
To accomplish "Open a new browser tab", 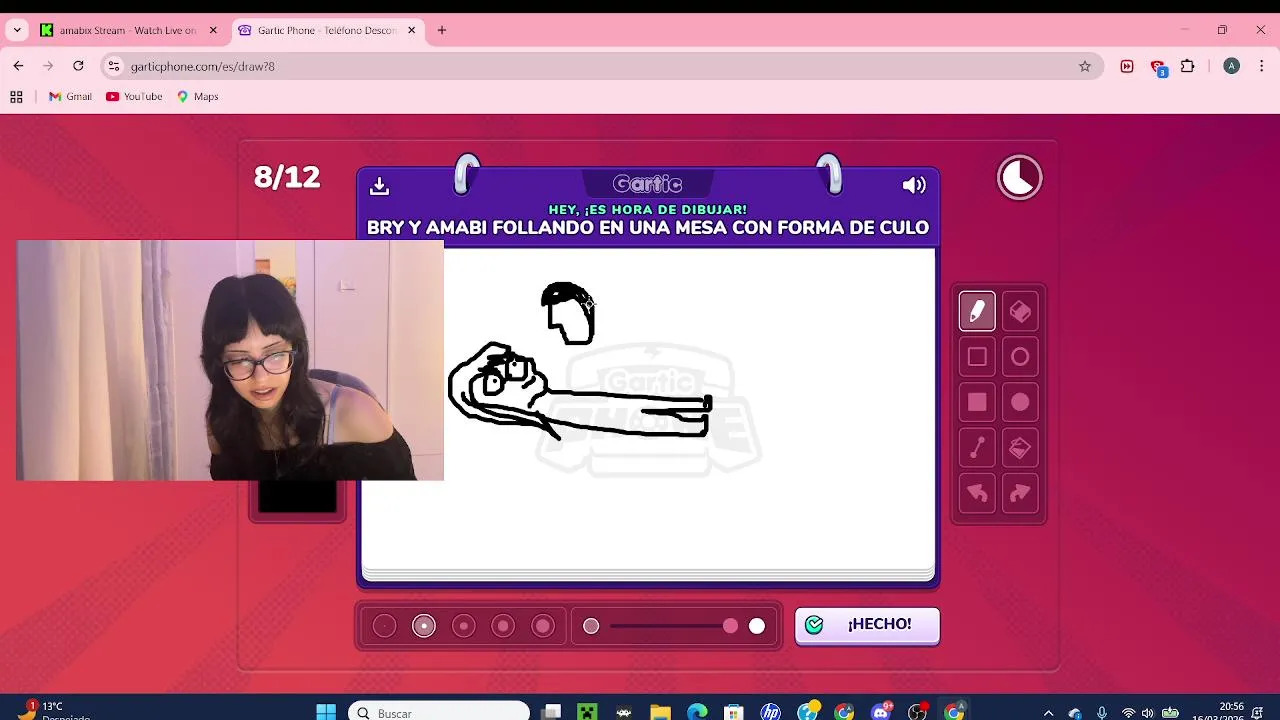I will tap(442, 30).
